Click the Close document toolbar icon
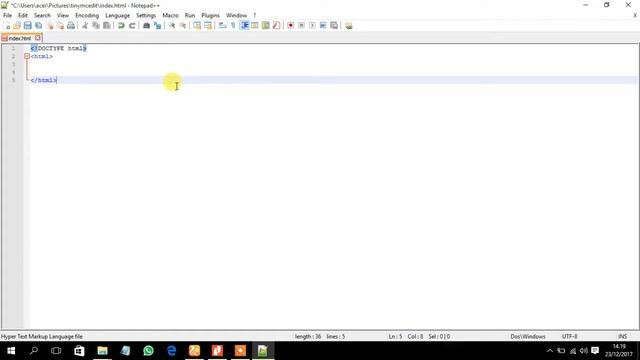Image resolution: width=640 pixels, height=360 pixels. coord(50,26)
